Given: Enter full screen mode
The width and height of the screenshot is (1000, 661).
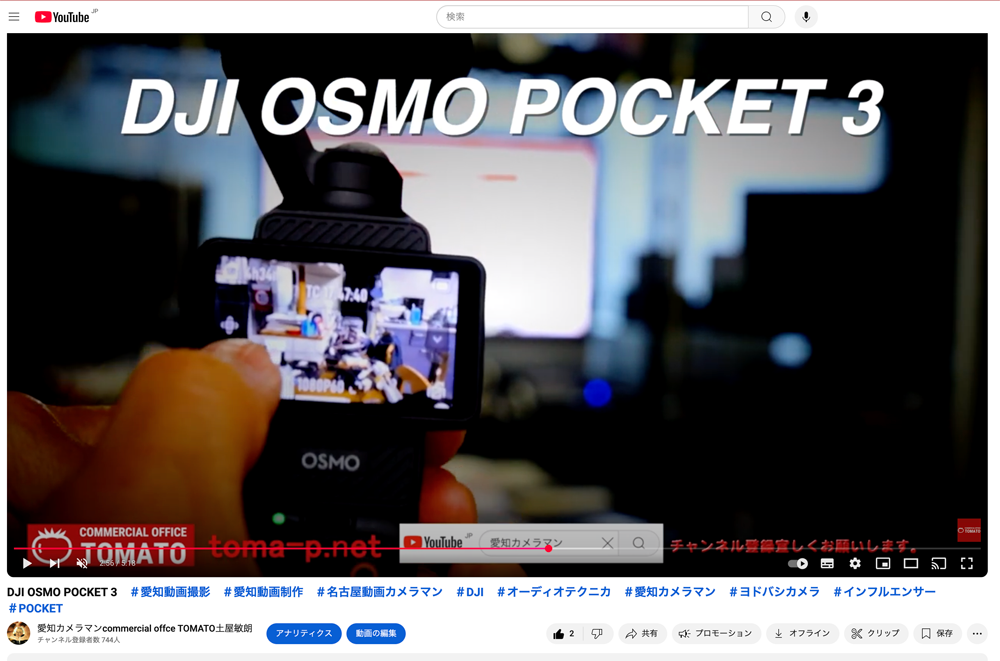Looking at the screenshot, I should pyautogui.click(x=967, y=563).
